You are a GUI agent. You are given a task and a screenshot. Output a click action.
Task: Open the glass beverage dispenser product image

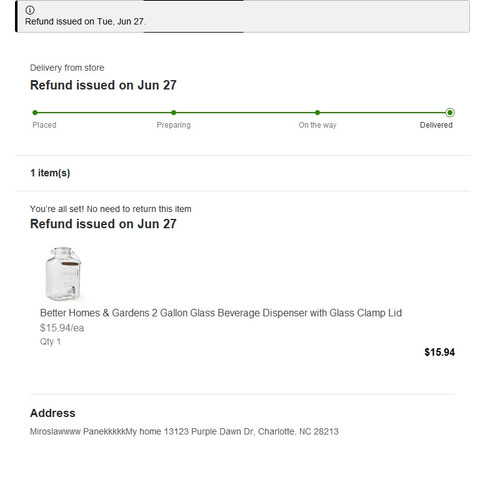click(63, 274)
